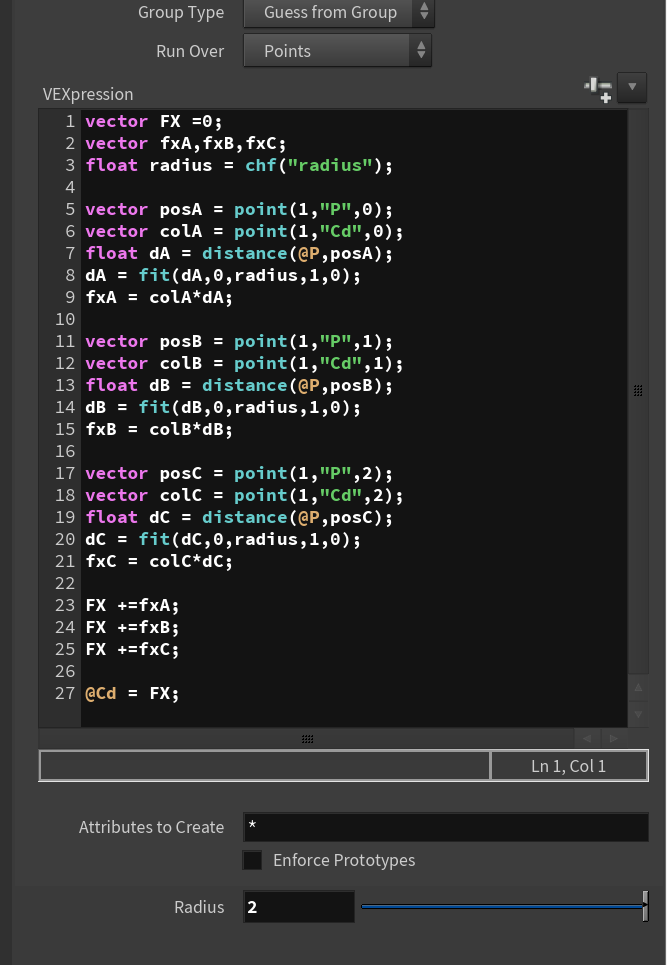Click line 17 'vector posC' code
The height and width of the screenshot is (965, 671).
click(x=239, y=473)
